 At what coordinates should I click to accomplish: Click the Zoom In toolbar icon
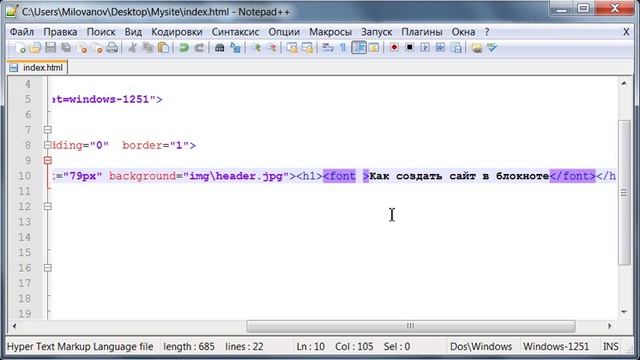click(256, 48)
